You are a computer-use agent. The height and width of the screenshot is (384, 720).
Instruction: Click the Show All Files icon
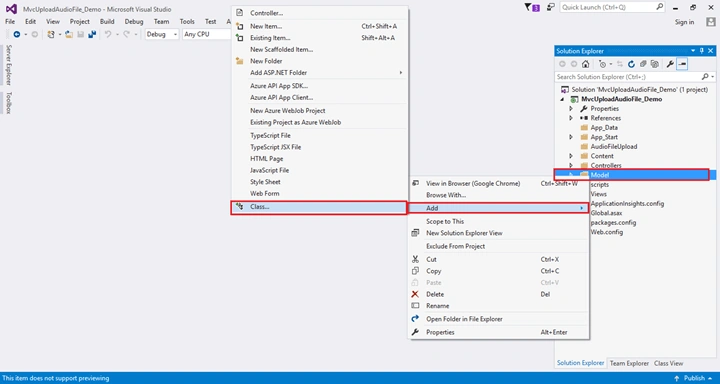click(x=655, y=64)
